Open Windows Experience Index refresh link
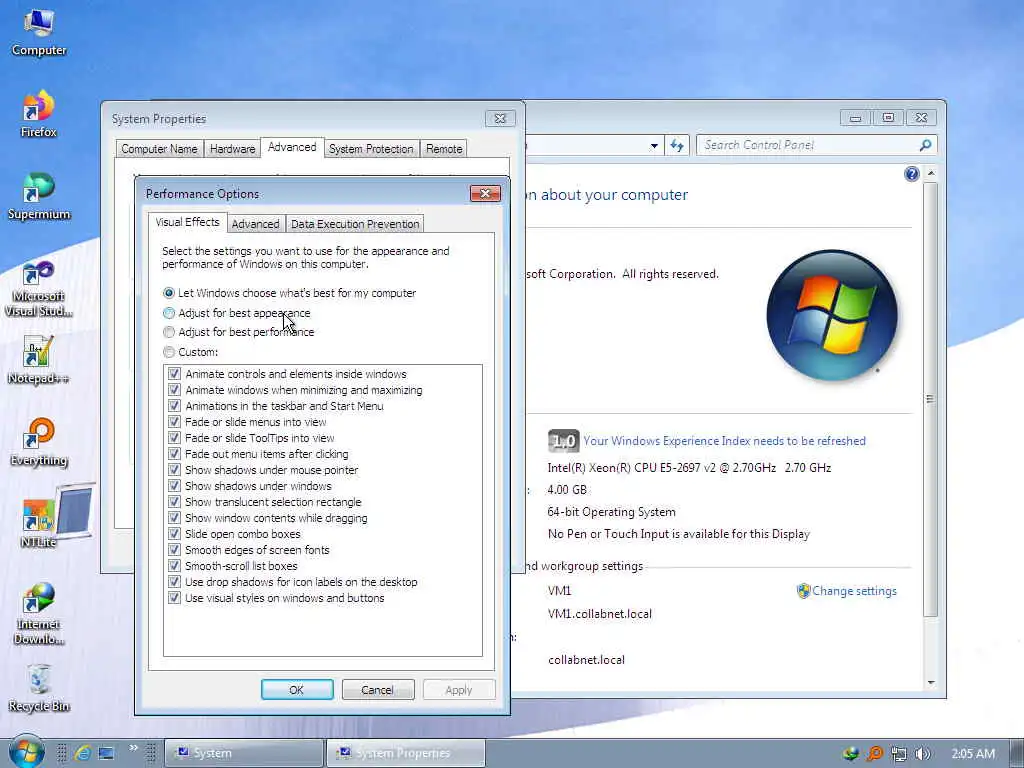This screenshot has width=1024, height=768. (724, 441)
